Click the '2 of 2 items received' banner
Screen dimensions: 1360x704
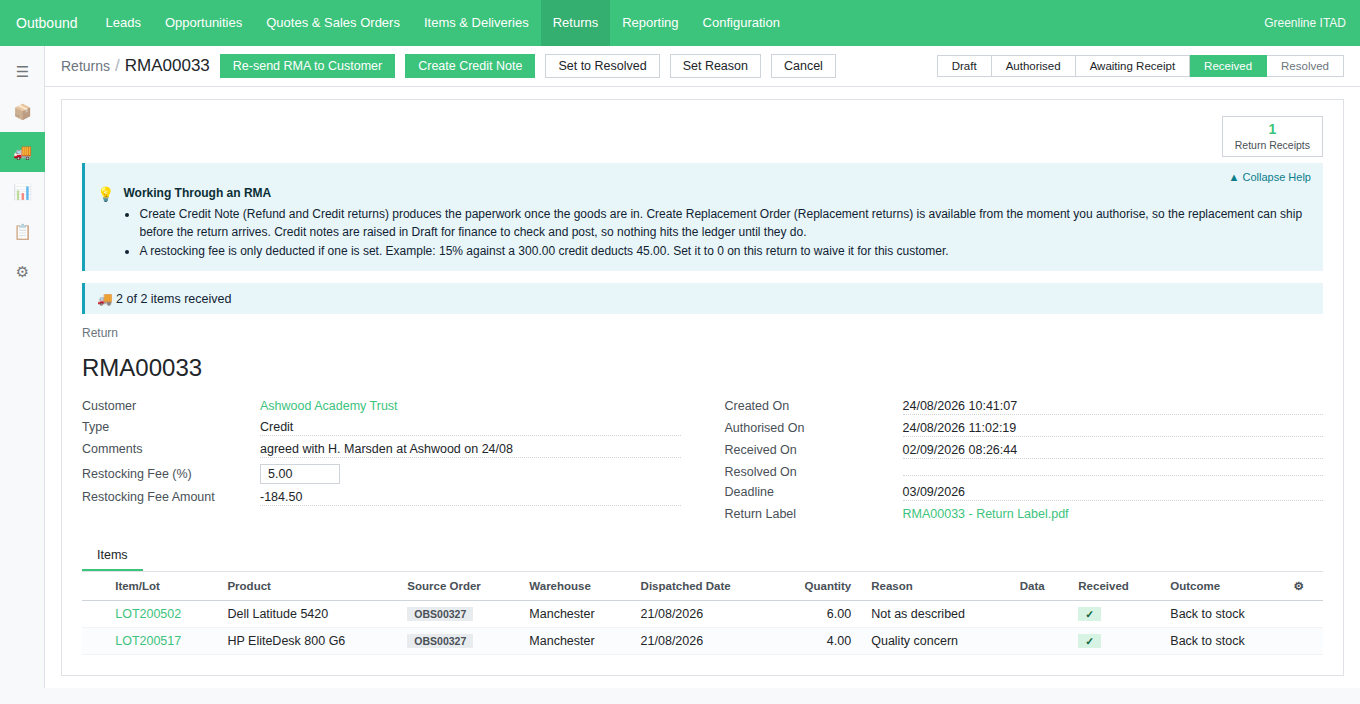click(702, 299)
